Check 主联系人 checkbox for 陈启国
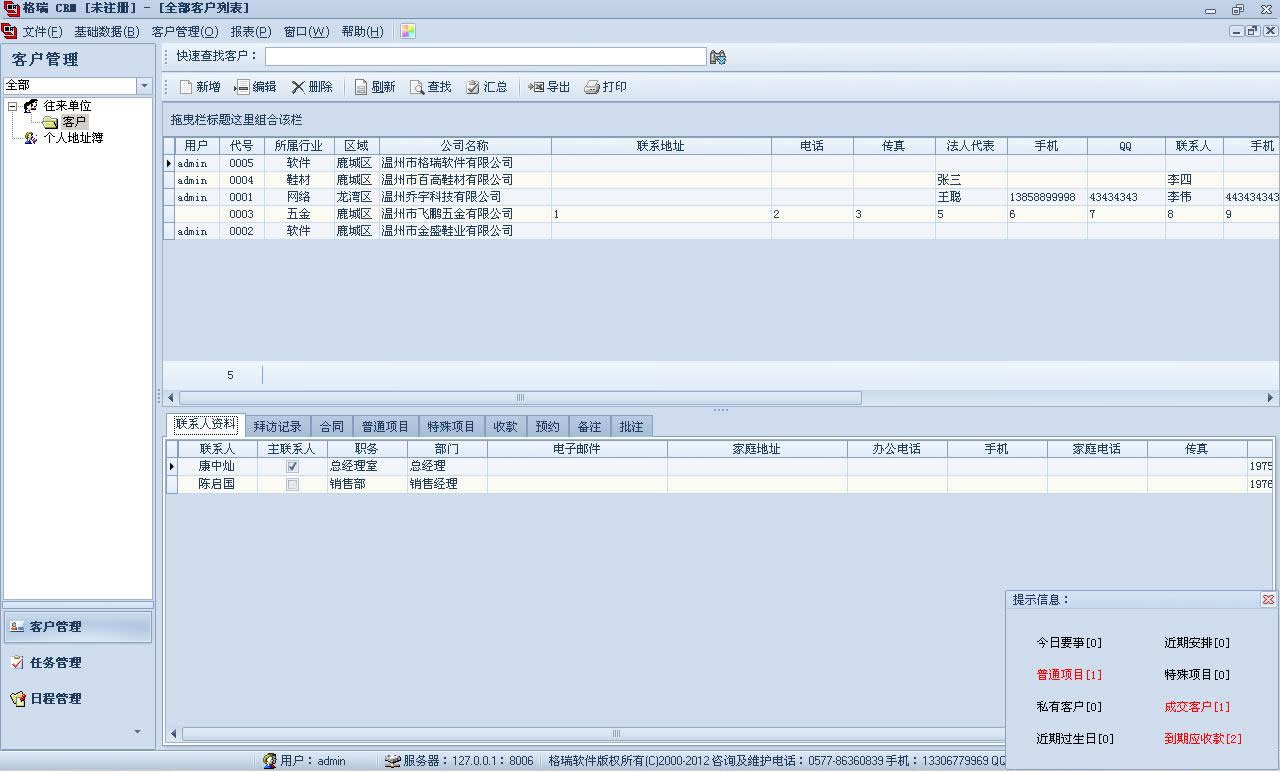1280x772 pixels. tap(292, 484)
